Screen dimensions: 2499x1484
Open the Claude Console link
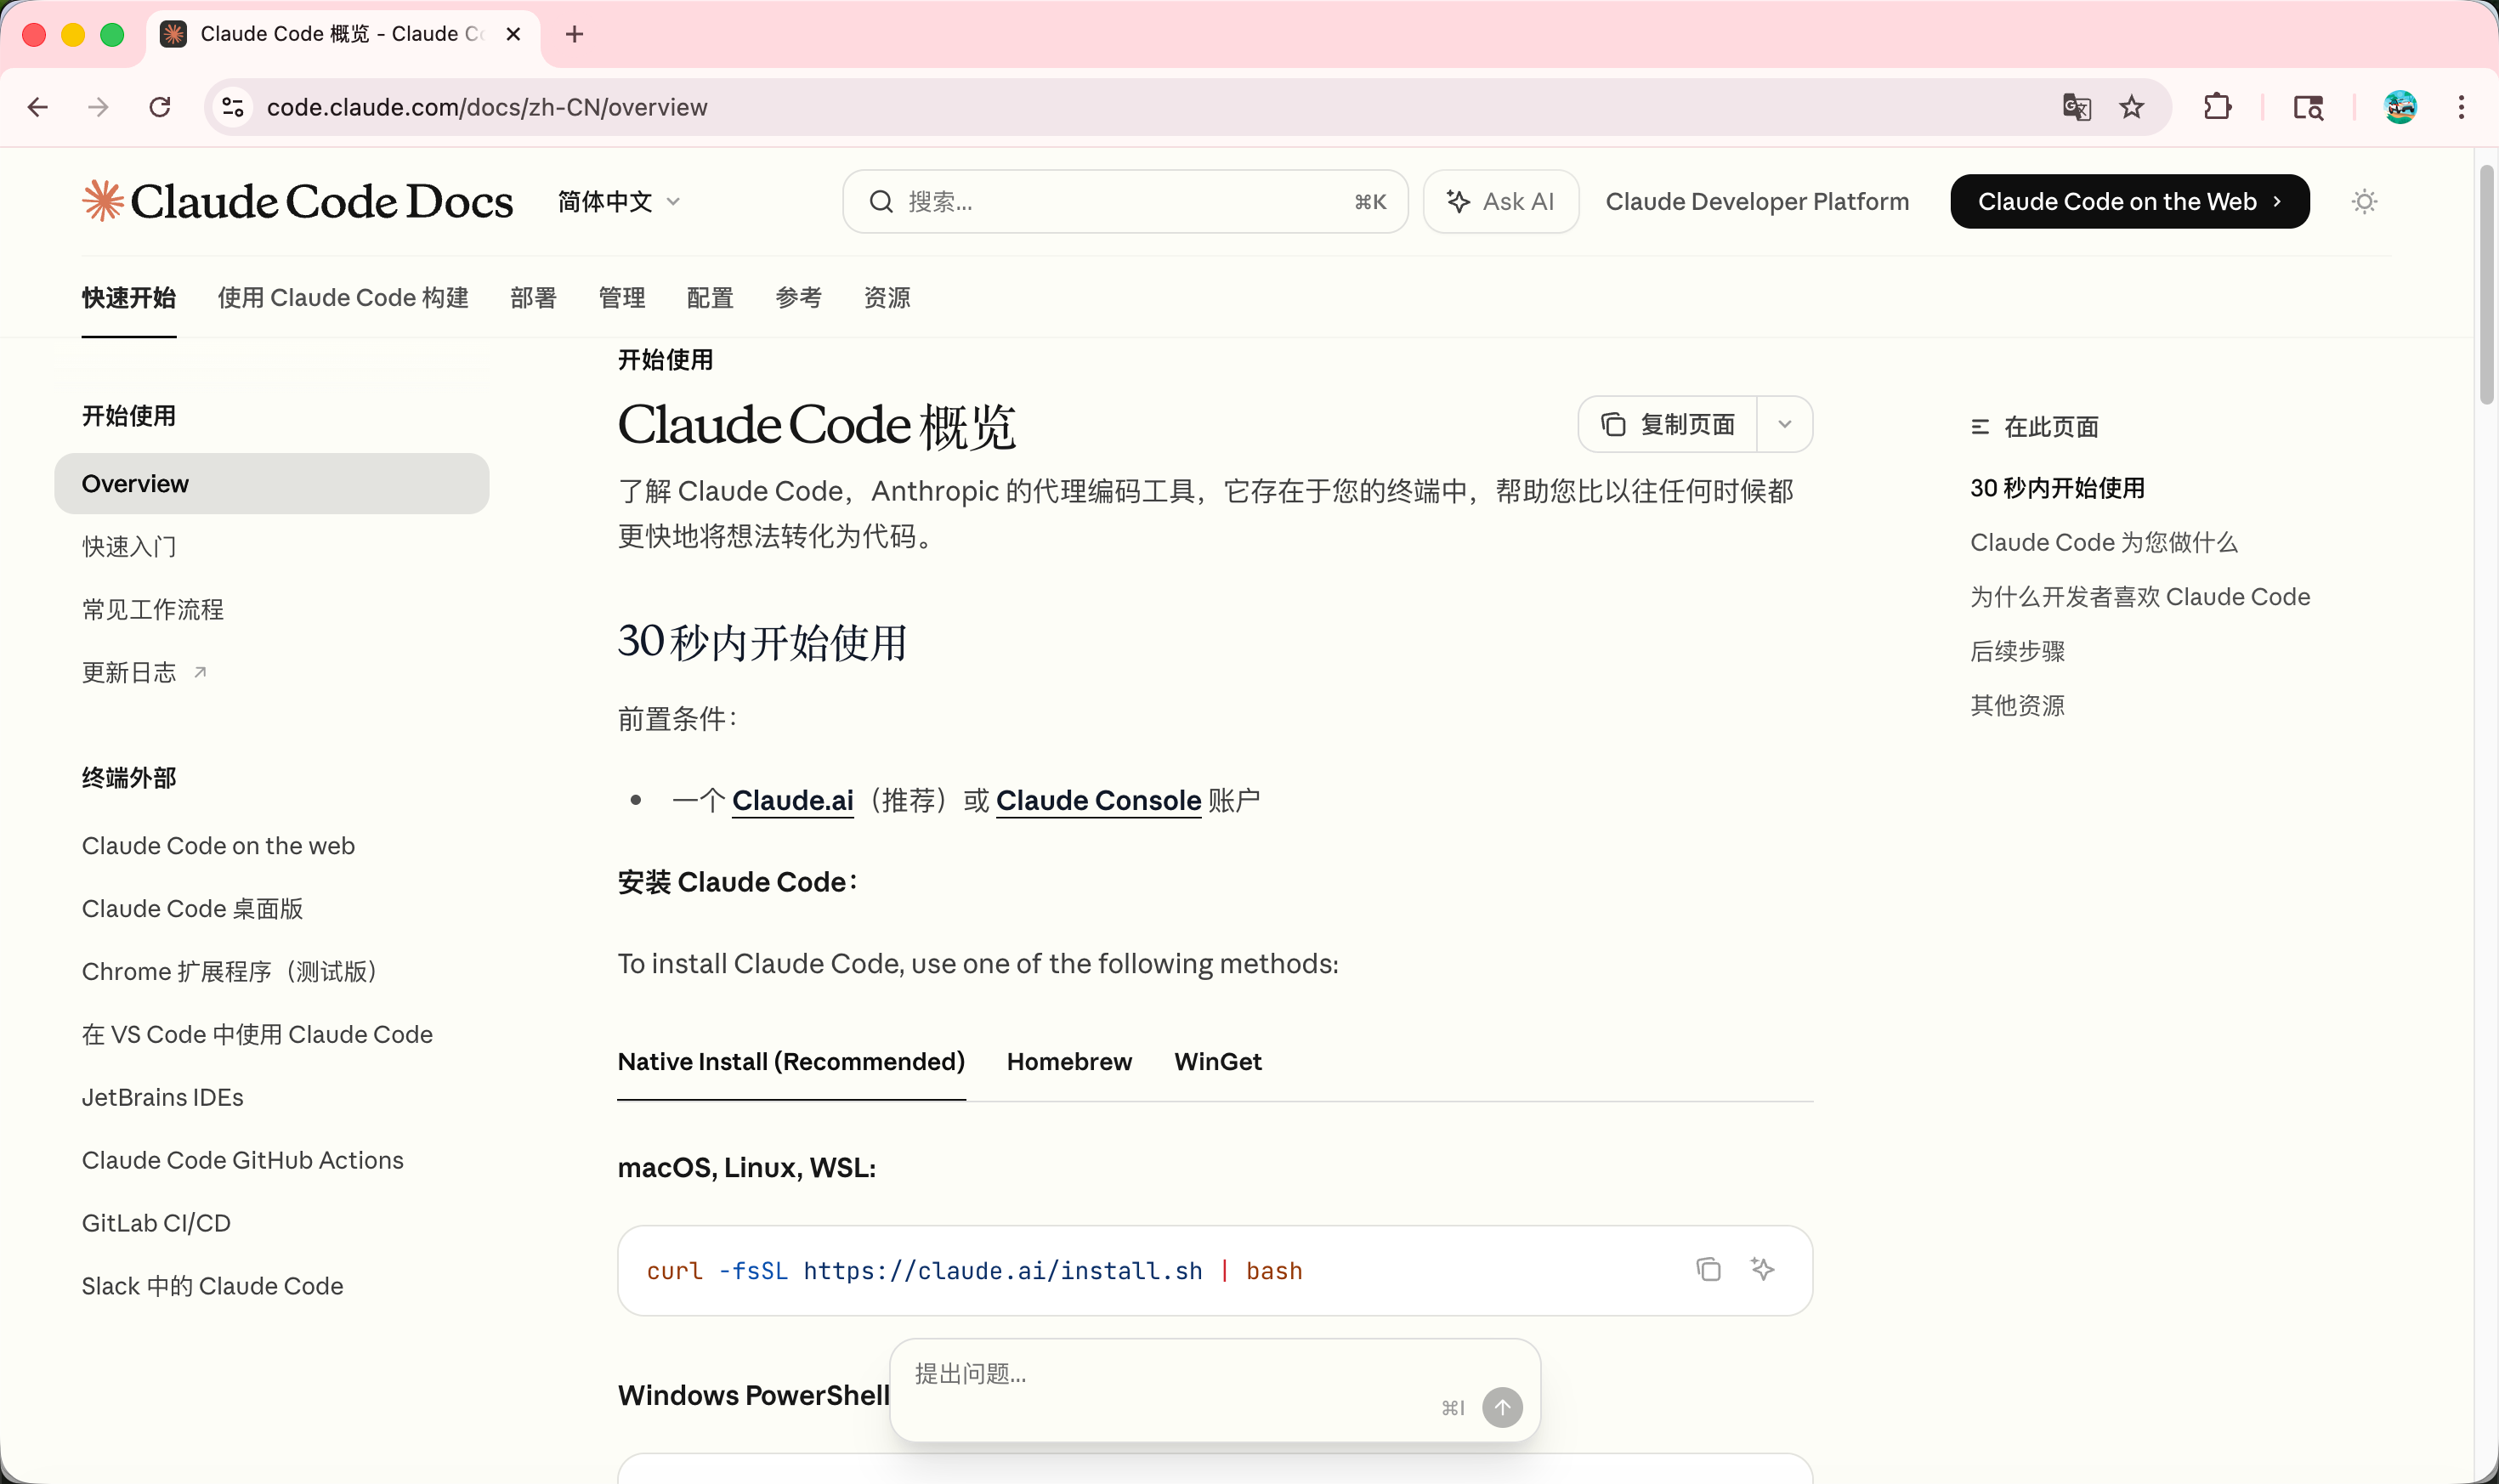1098,801
